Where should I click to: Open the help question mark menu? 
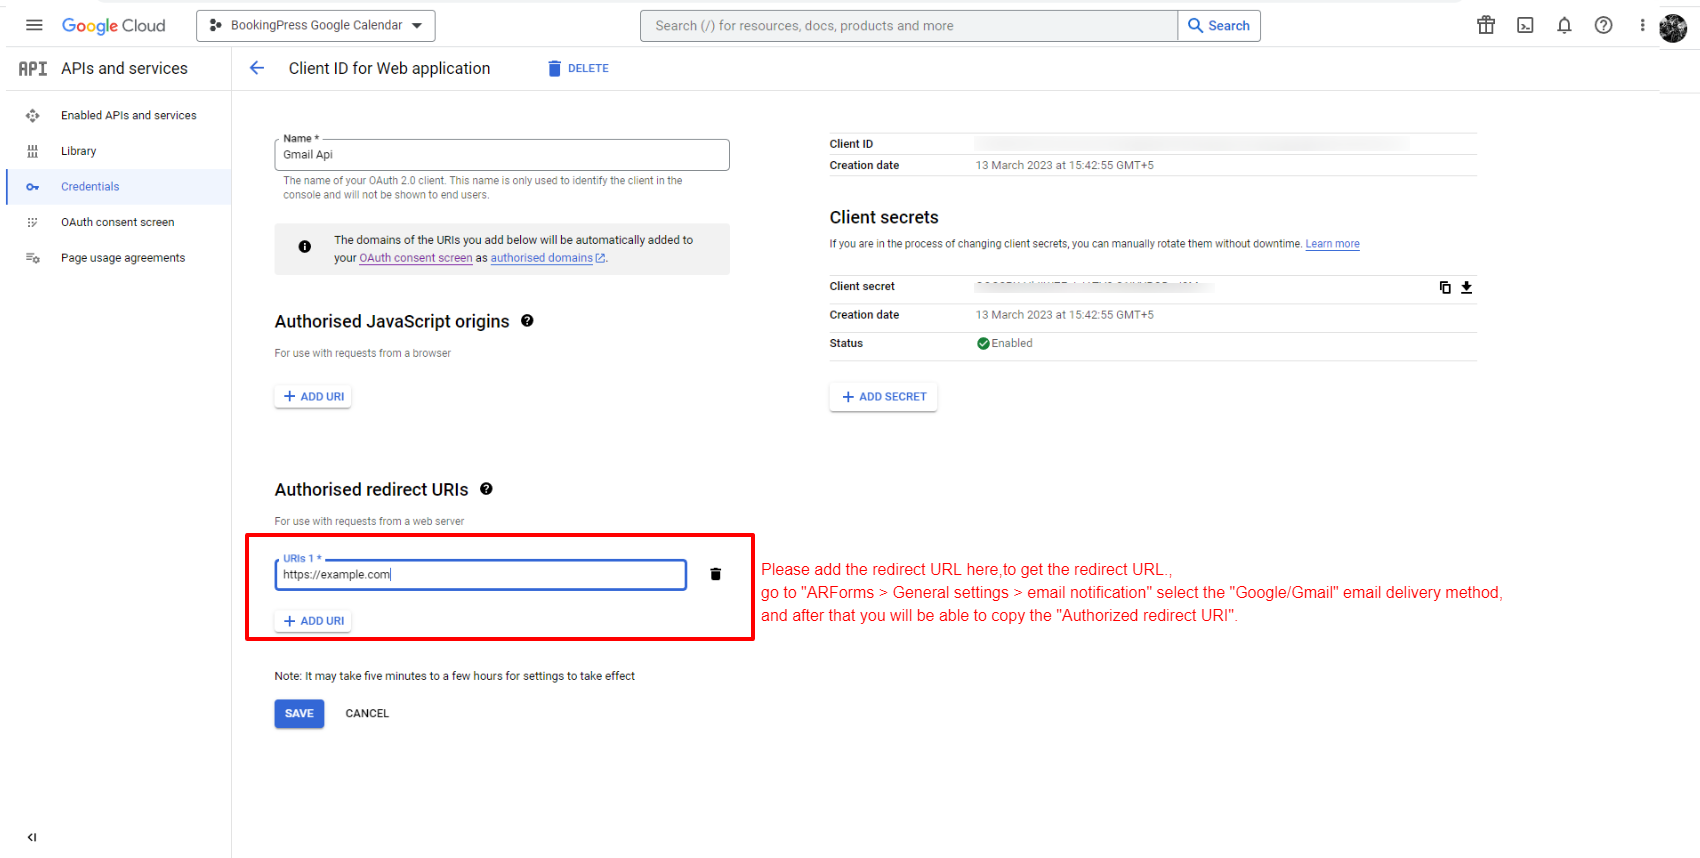point(1603,25)
